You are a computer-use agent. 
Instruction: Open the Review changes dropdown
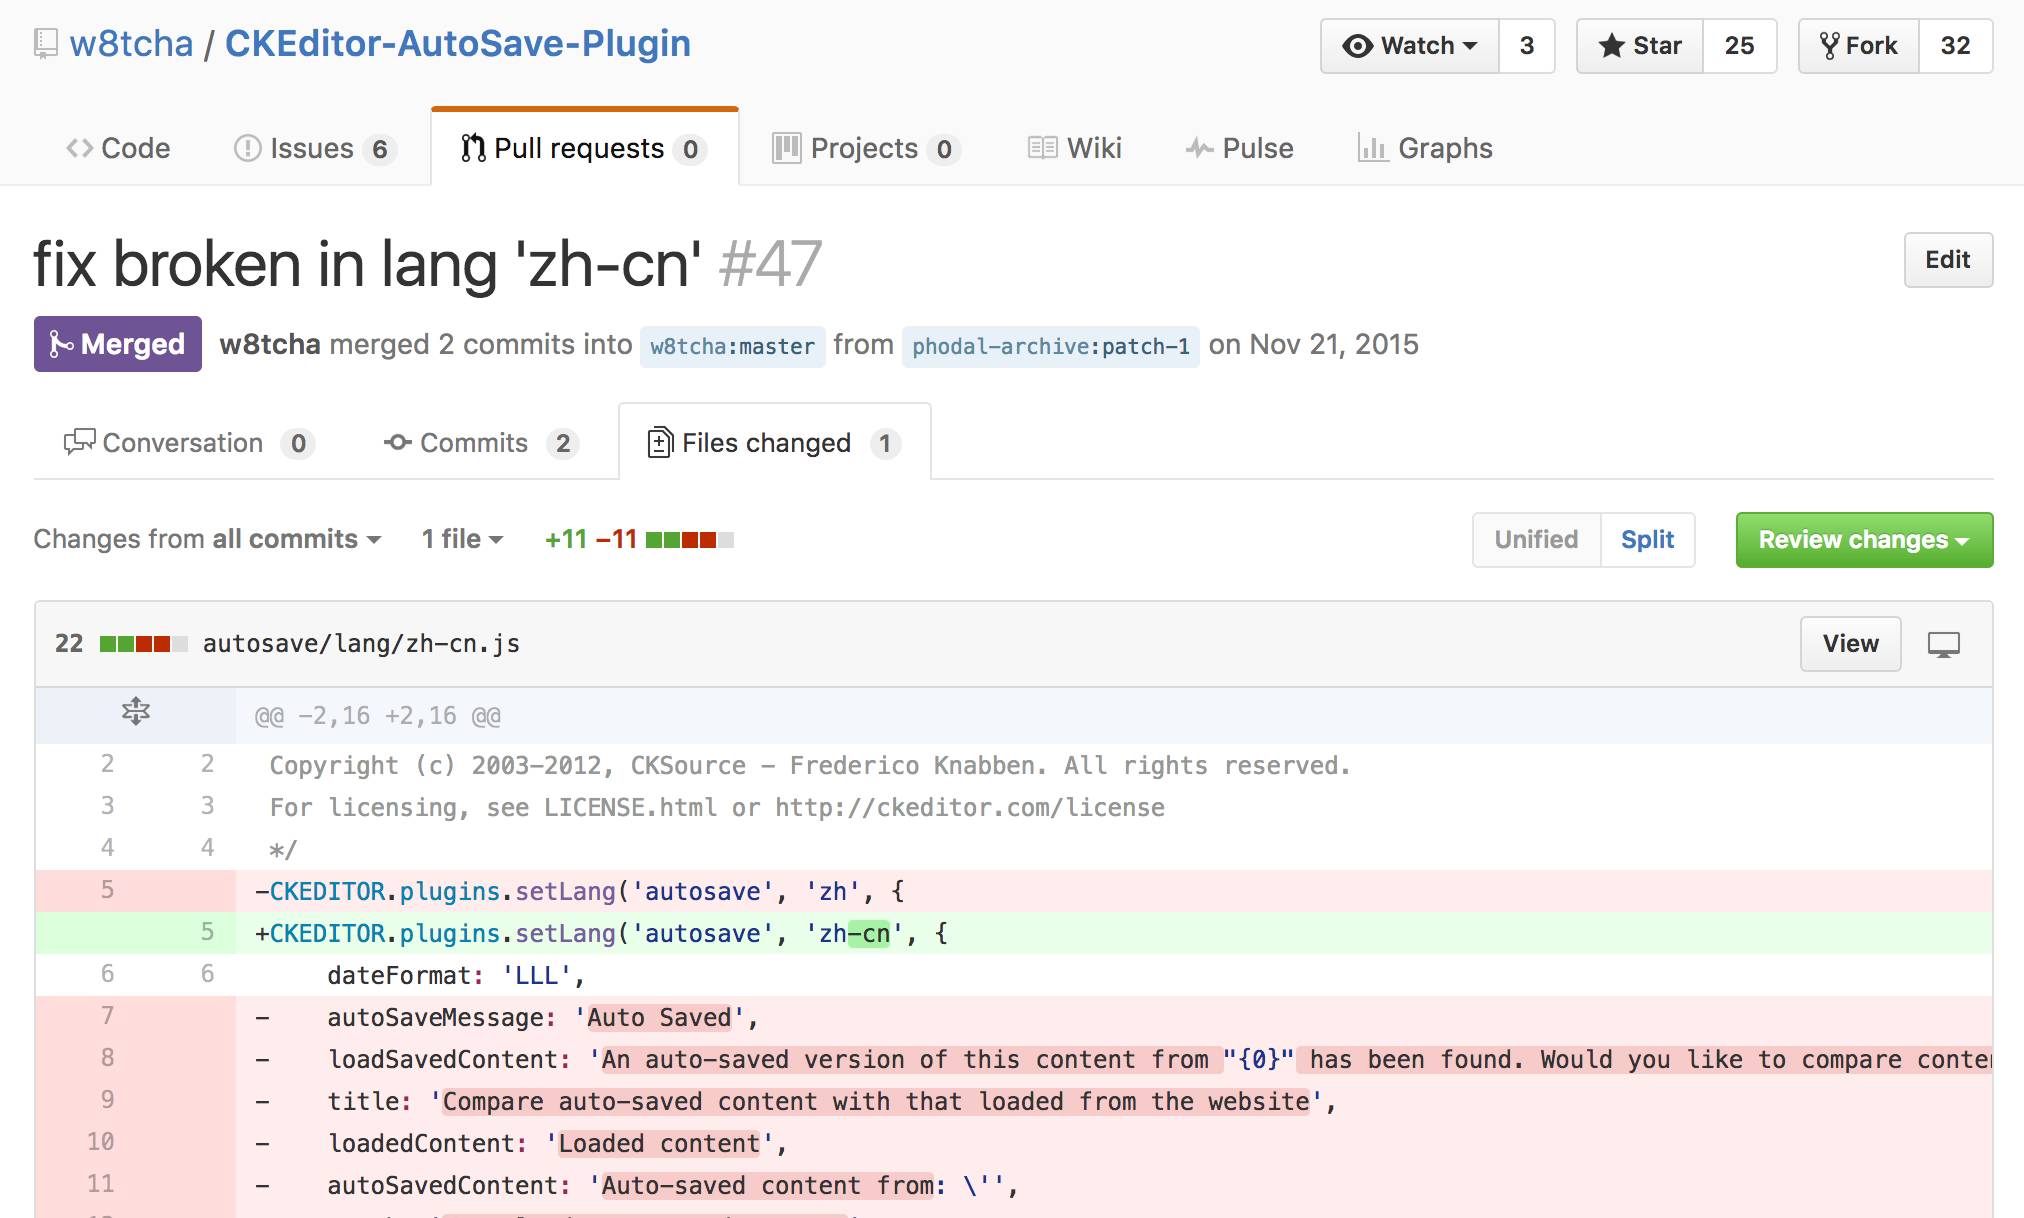click(1863, 540)
